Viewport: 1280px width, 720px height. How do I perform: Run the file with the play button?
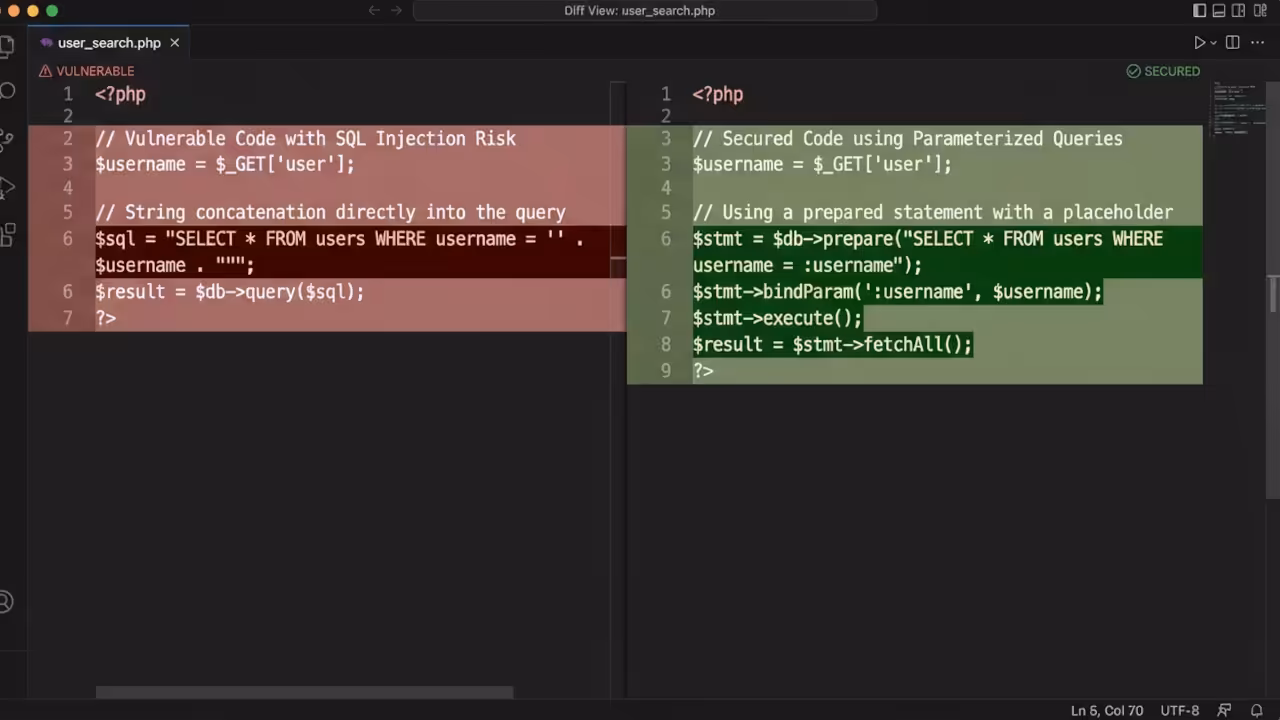(x=1199, y=43)
